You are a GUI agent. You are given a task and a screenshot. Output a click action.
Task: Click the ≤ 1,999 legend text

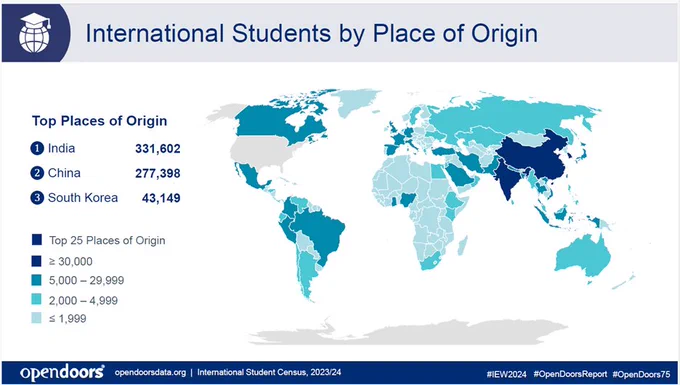67,319
